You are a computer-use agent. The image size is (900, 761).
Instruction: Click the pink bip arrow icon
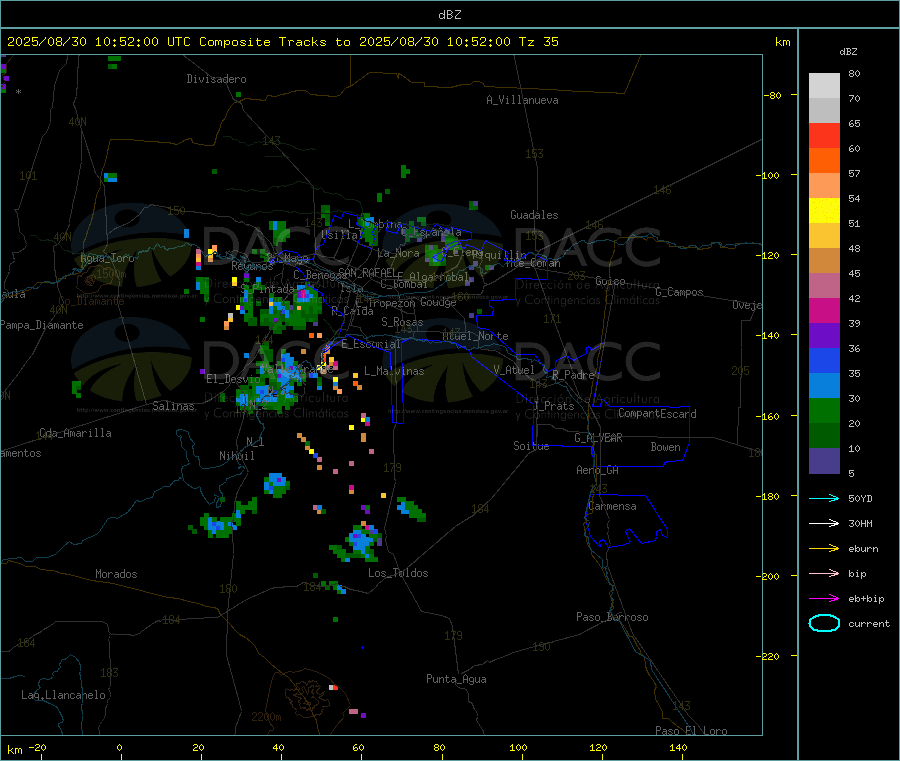824,573
